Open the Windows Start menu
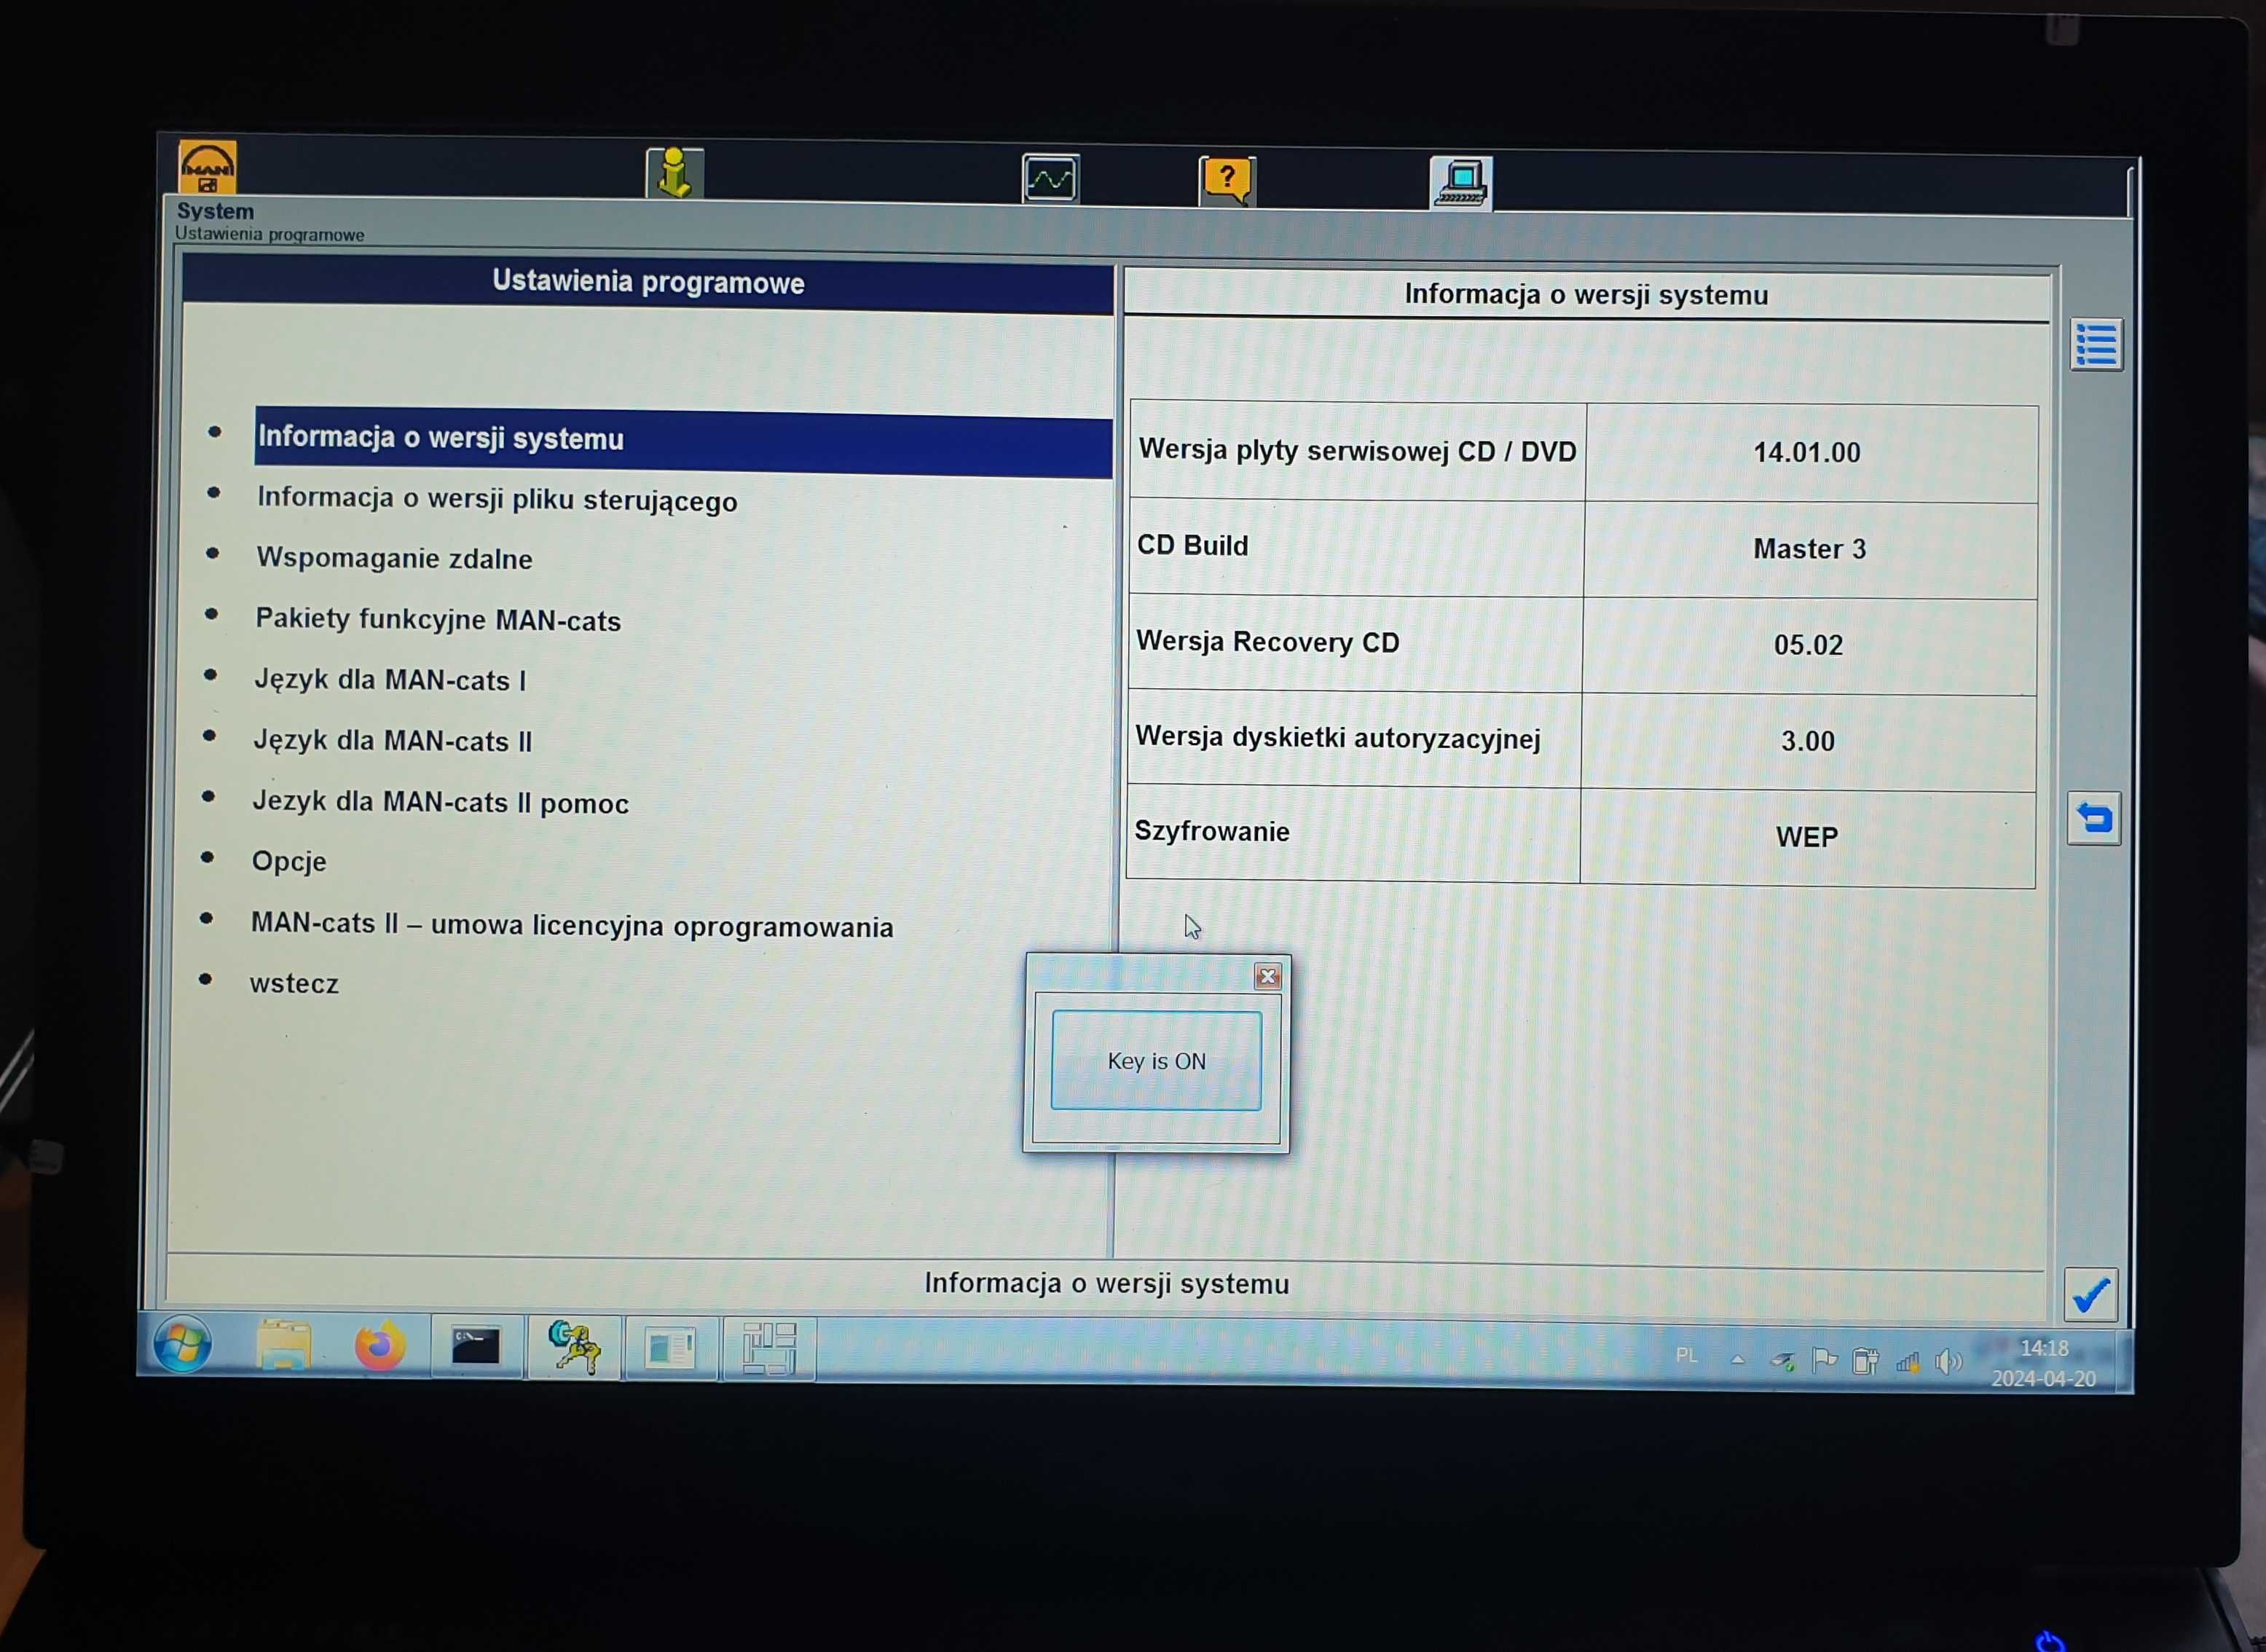 coord(183,1345)
